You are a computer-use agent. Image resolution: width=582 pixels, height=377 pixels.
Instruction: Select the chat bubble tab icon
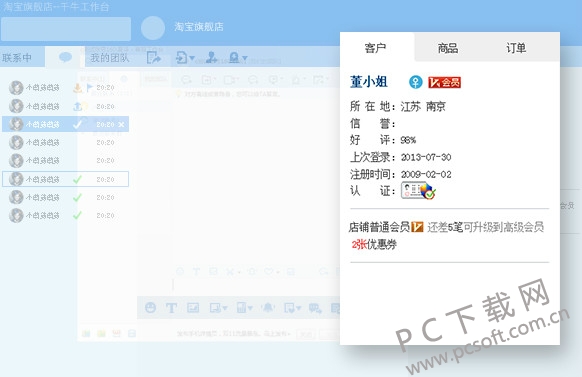(65, 57)
